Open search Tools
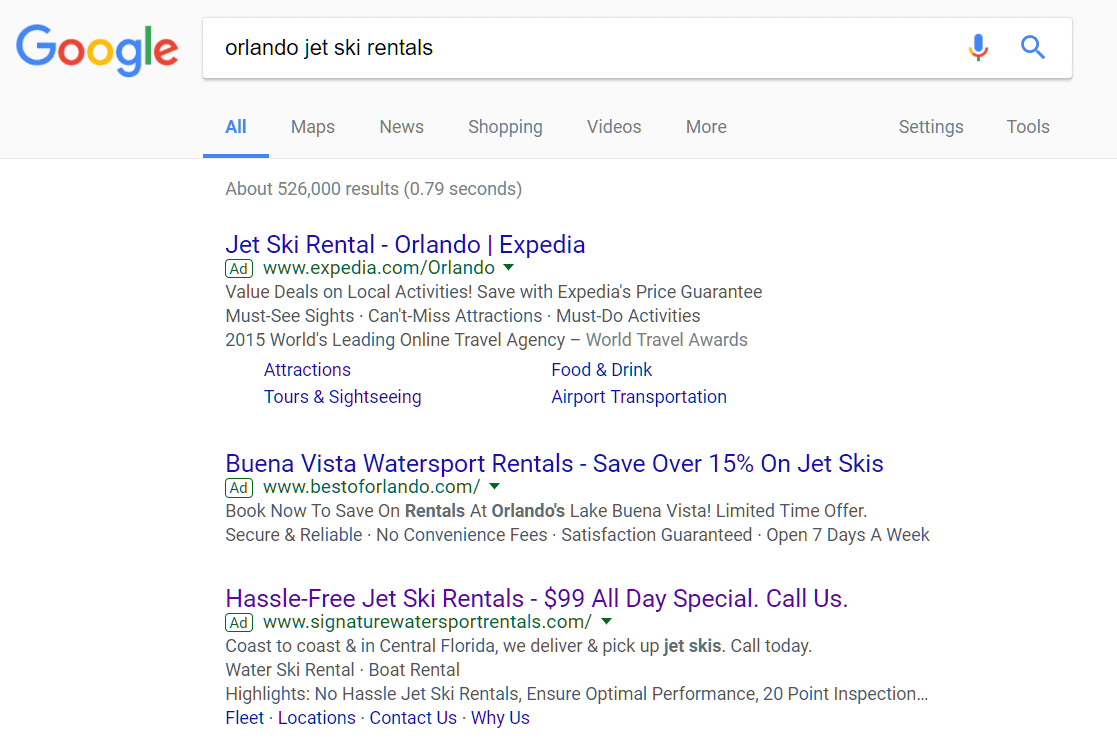This screenshot has width=1117, height=745. point(1028,127)
